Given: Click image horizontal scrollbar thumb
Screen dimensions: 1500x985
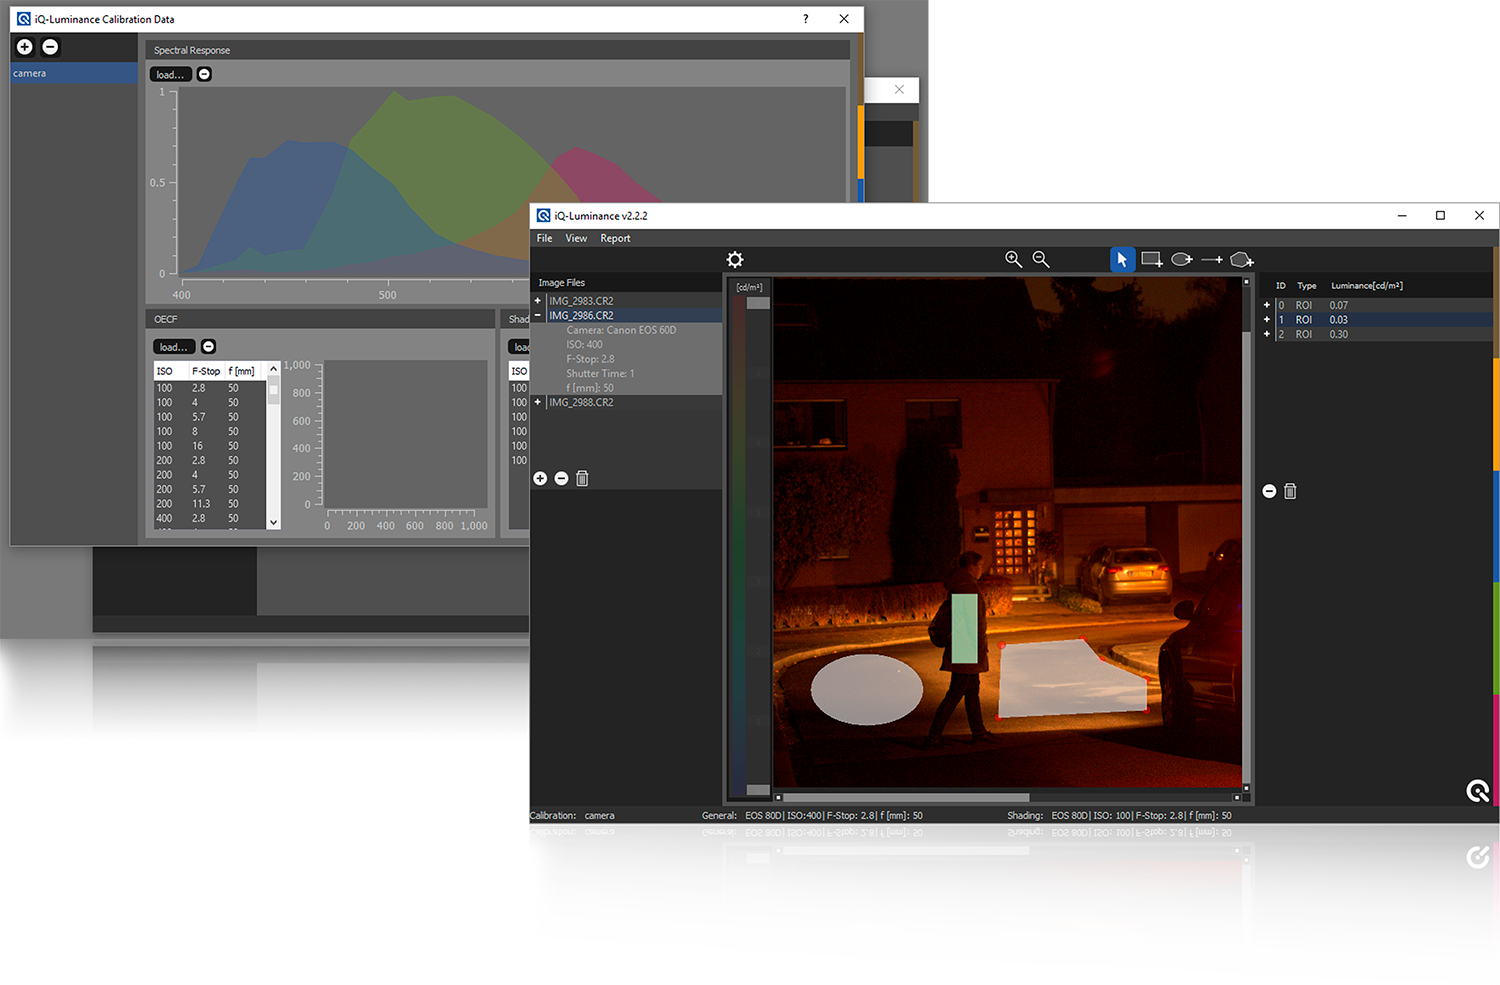Looking at the screenshot, I should pyautogui.click(x=905, y=798).
